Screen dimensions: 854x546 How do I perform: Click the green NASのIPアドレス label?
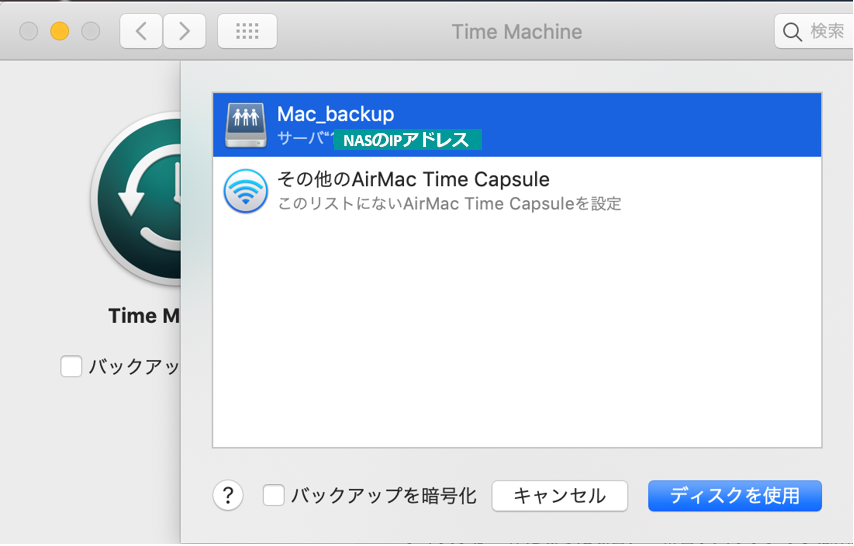tap(406, 140)
